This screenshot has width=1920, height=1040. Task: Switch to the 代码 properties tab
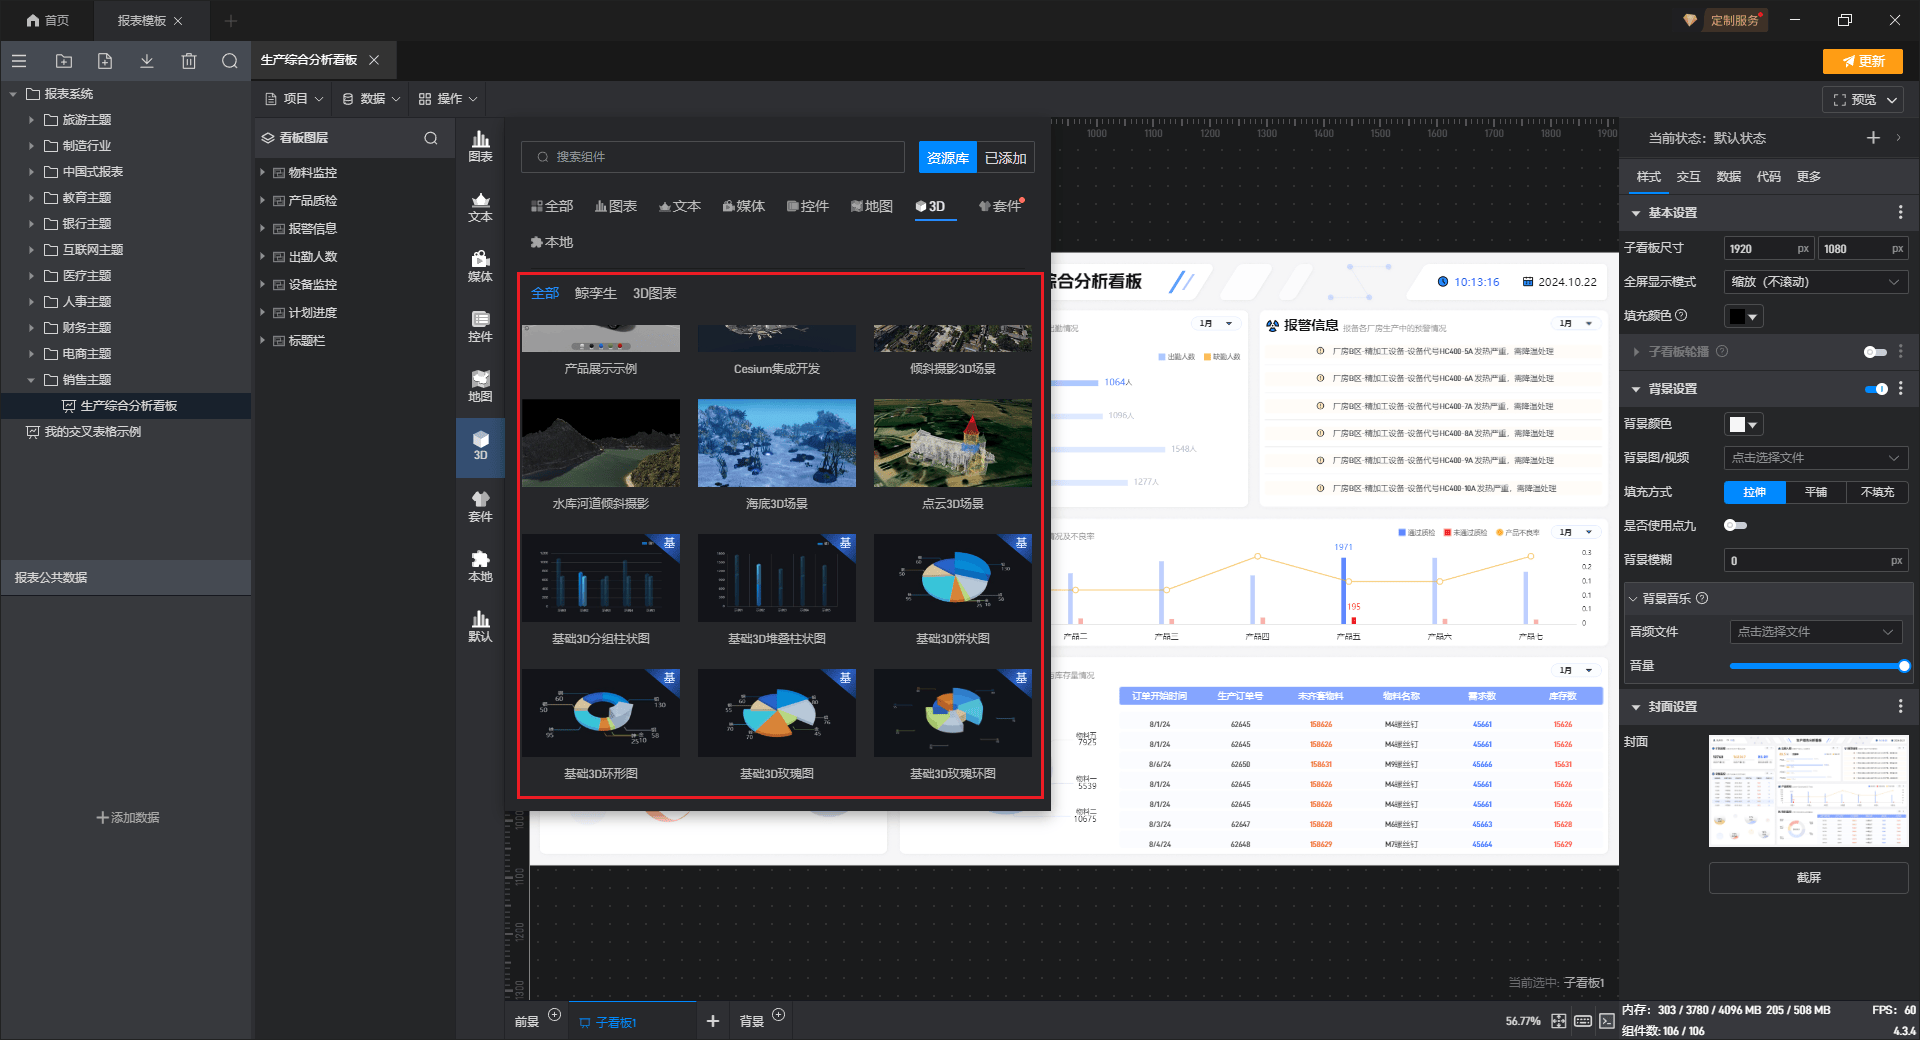[x=1768, y=177]
